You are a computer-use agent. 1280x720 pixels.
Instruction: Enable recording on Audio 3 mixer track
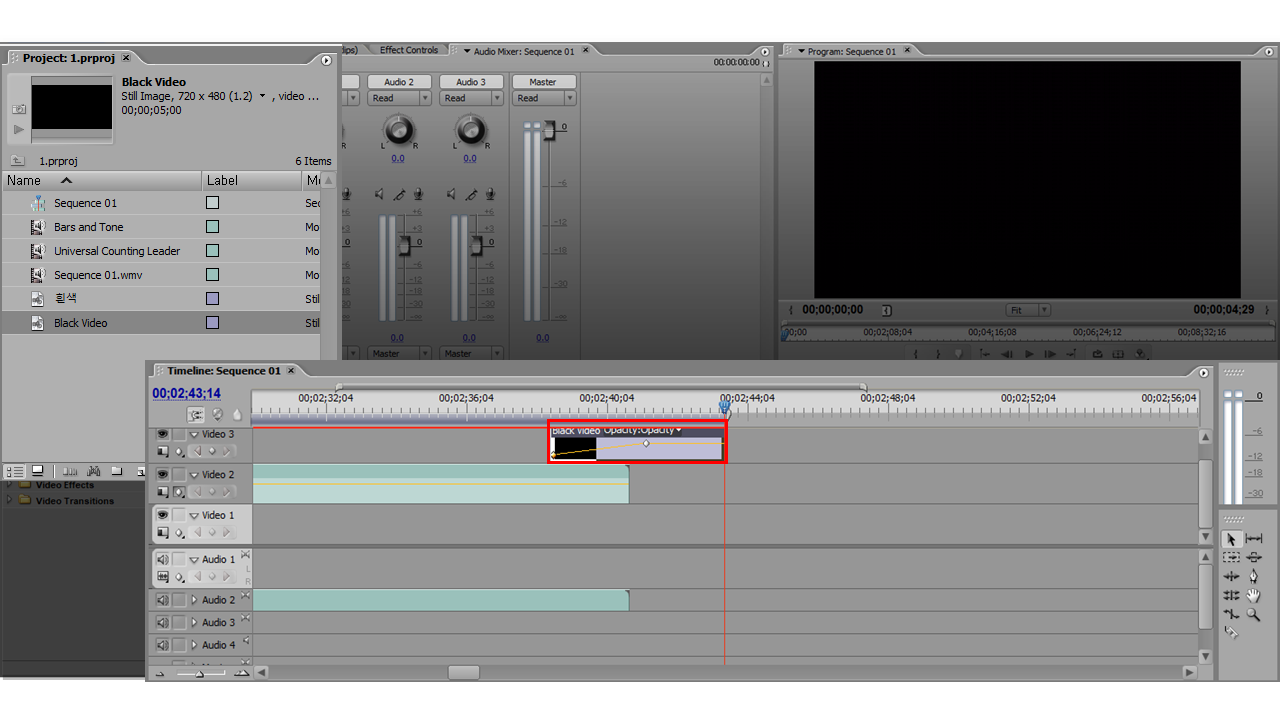point(492,194)
